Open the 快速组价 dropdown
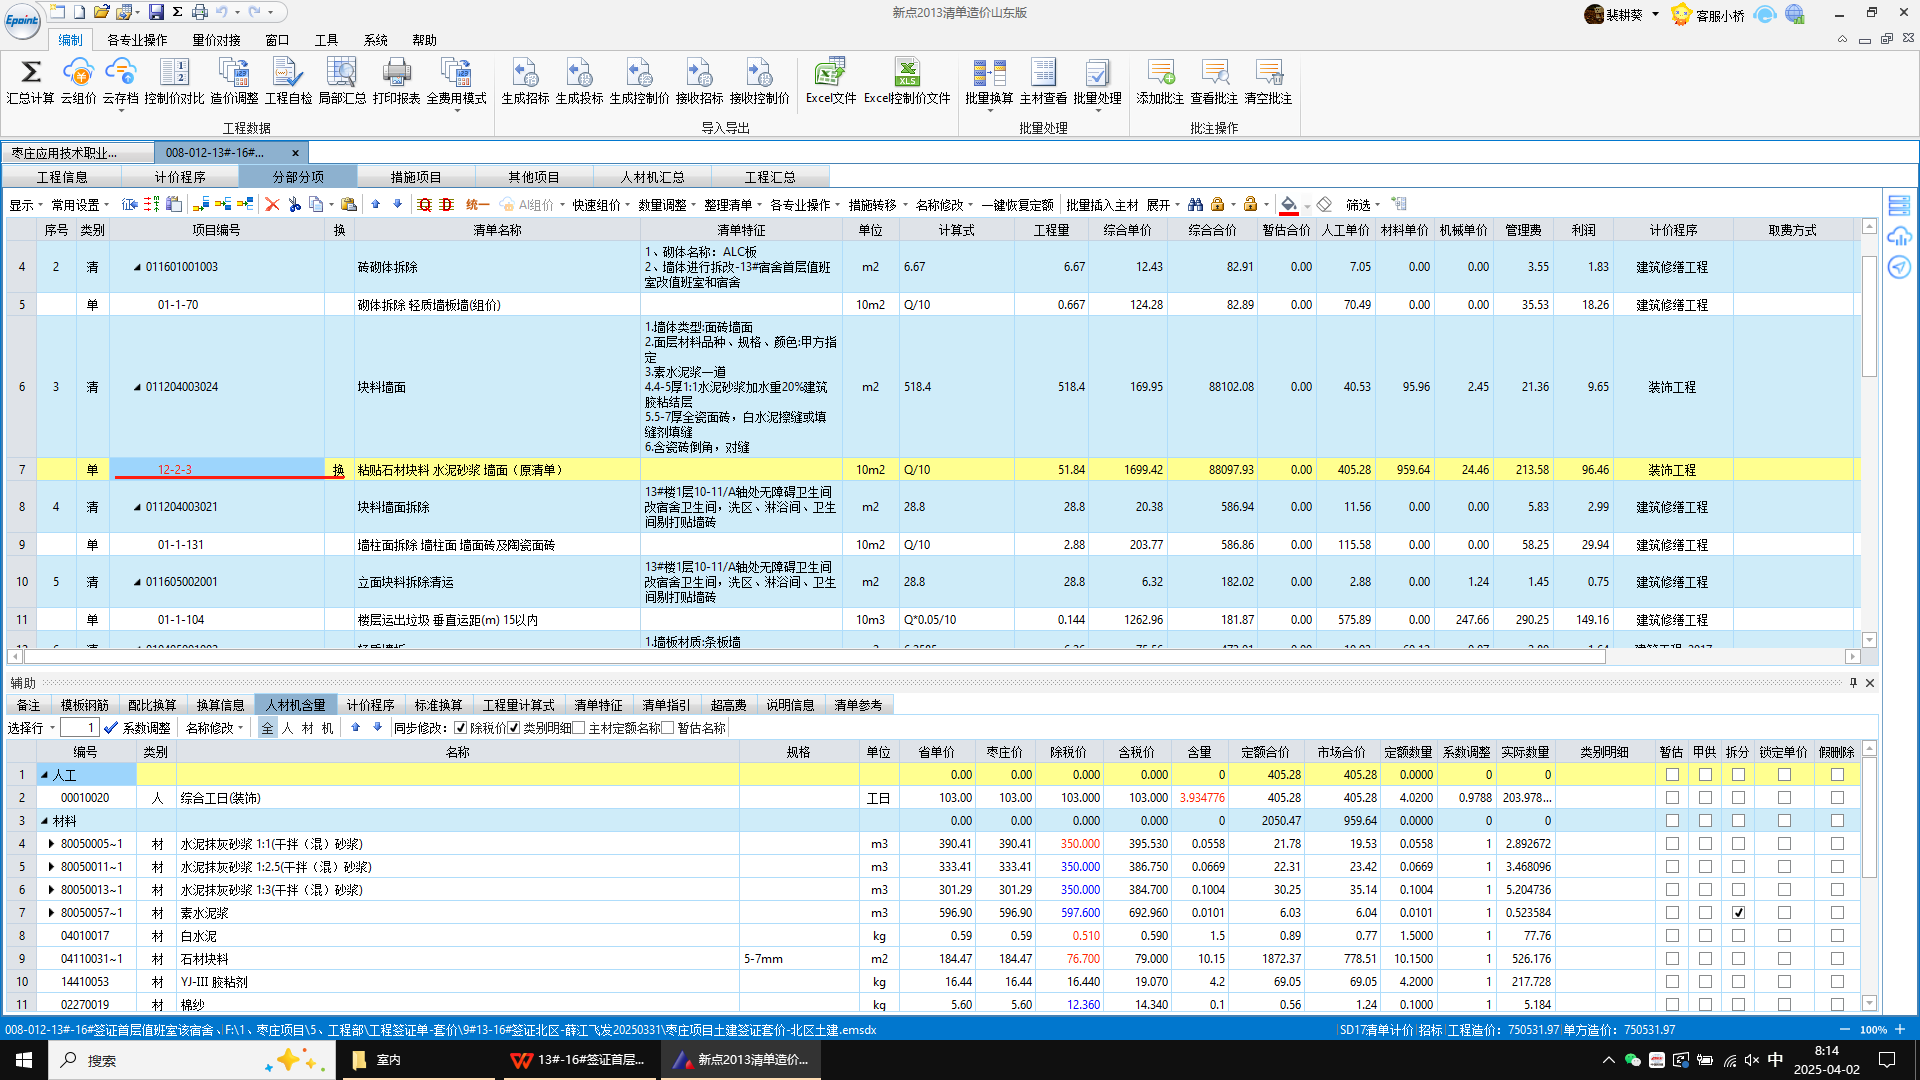The image size is (1920, 1080). coord(601,205)
